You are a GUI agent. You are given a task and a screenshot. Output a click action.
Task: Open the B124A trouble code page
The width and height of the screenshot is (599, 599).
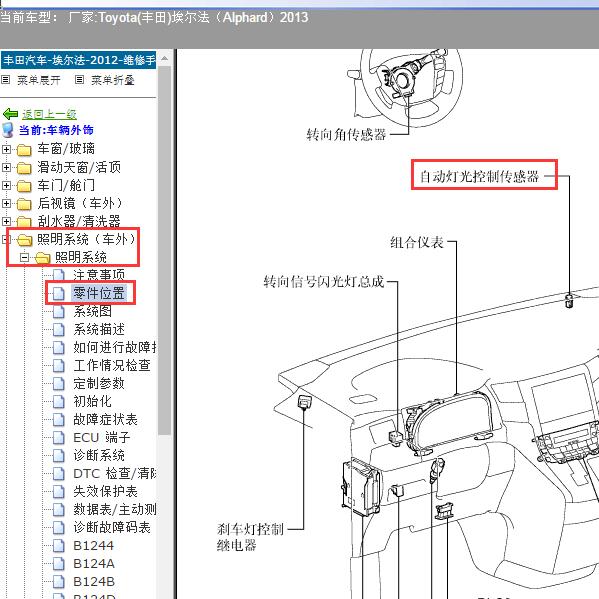(x=94, y=563)
